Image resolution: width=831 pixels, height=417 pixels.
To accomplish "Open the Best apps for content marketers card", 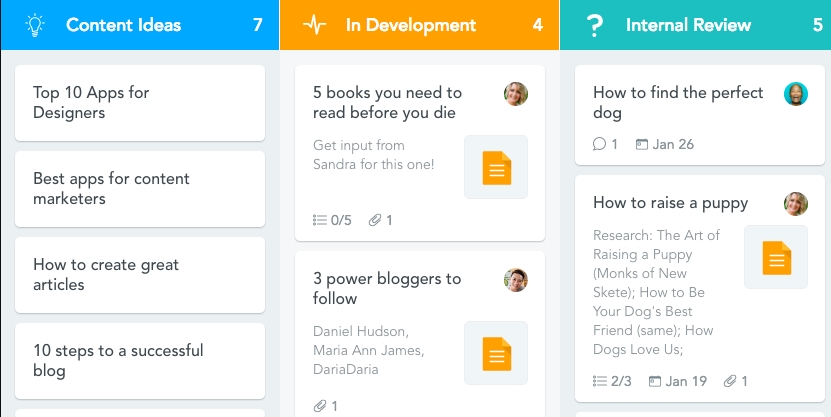I will [140, 189].
